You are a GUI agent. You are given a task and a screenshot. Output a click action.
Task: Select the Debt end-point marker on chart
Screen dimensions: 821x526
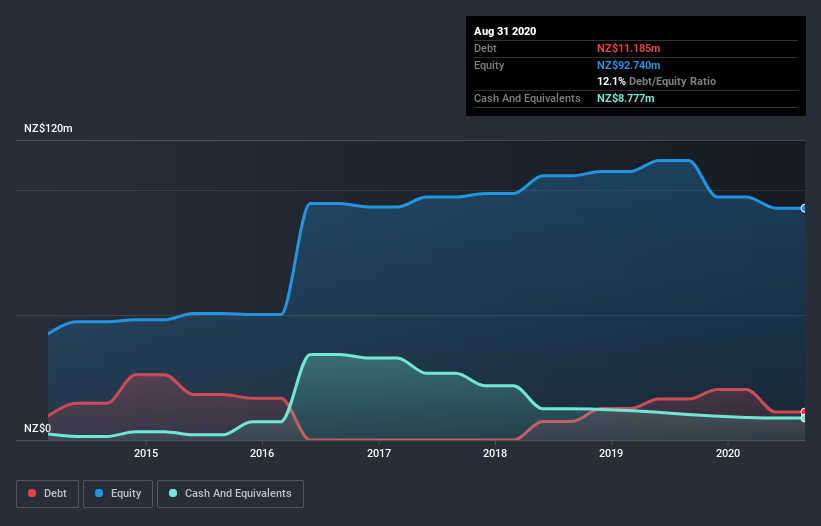pos(804,412)
